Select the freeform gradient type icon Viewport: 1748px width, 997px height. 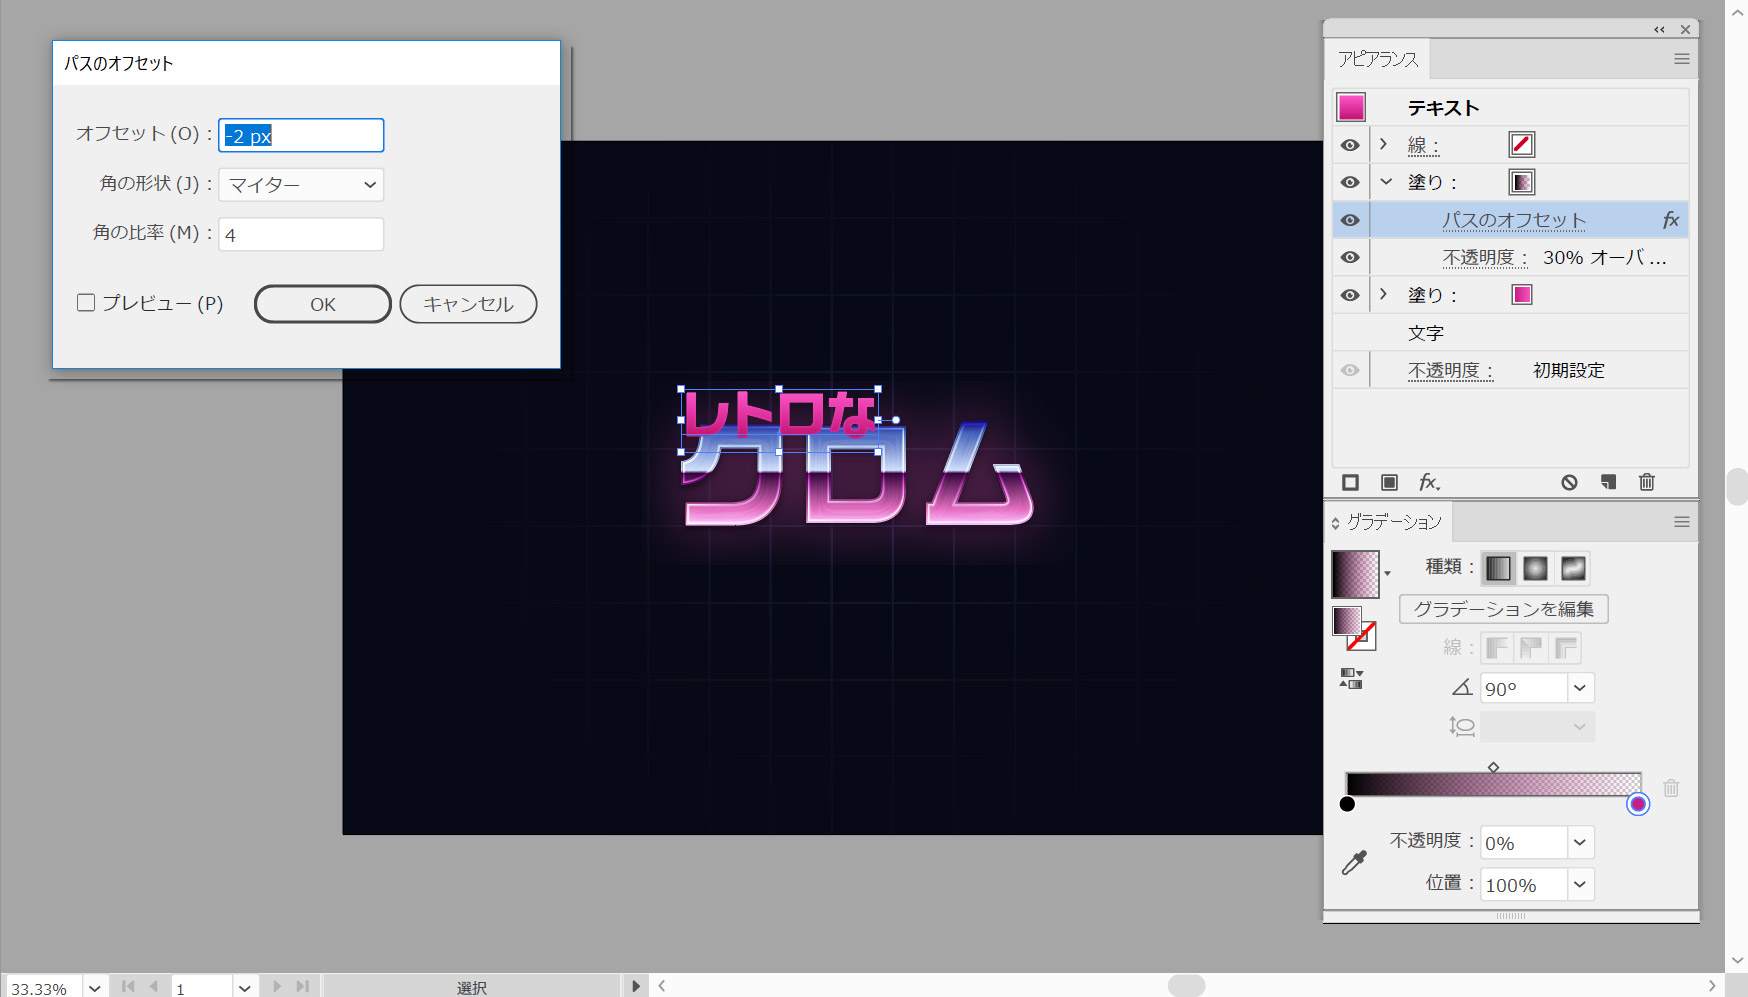[x=1573, y=569]
